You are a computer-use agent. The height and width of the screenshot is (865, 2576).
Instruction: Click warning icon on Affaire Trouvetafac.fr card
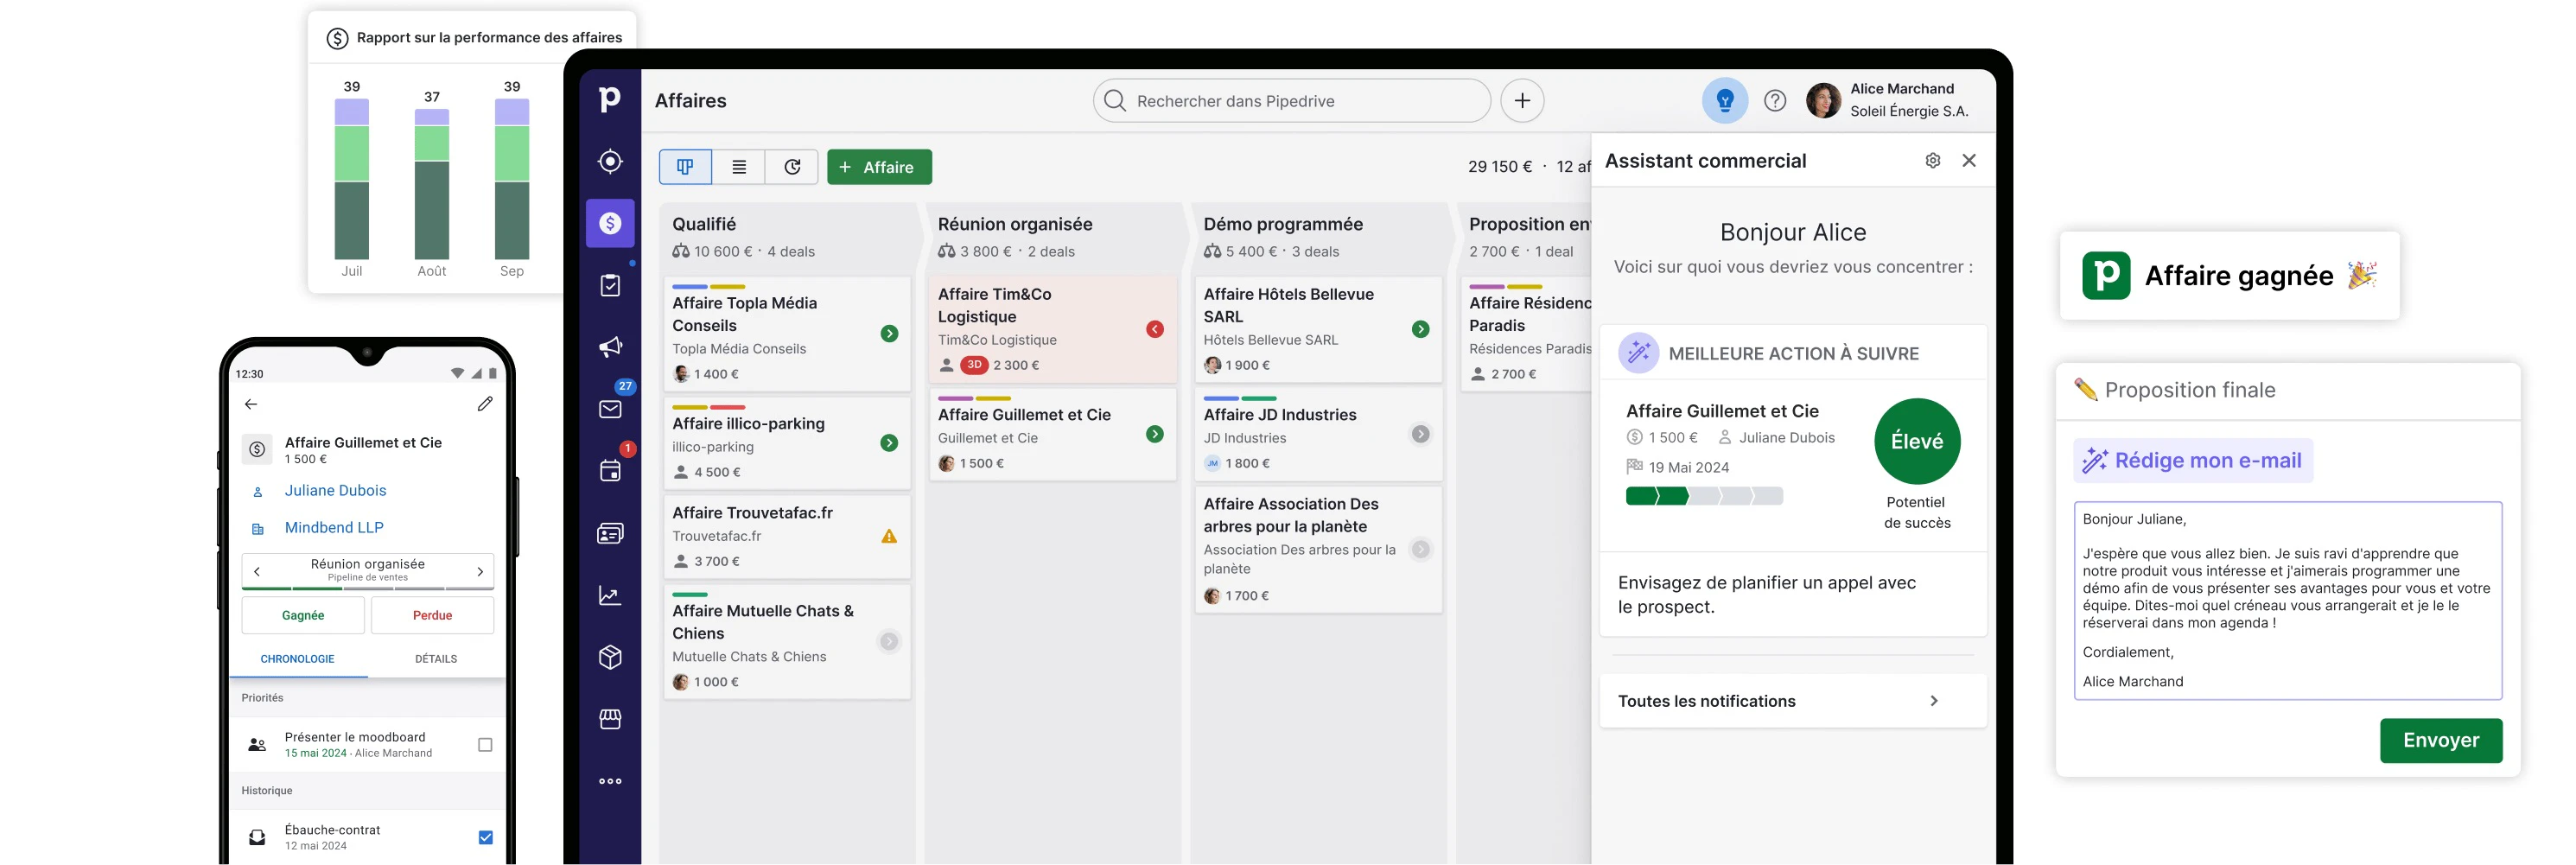click(889, 536)
